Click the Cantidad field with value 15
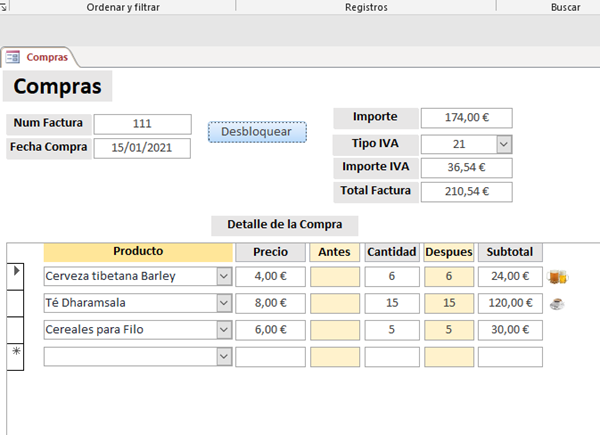This screenshot has height=435, width=600. coord(391,303)
